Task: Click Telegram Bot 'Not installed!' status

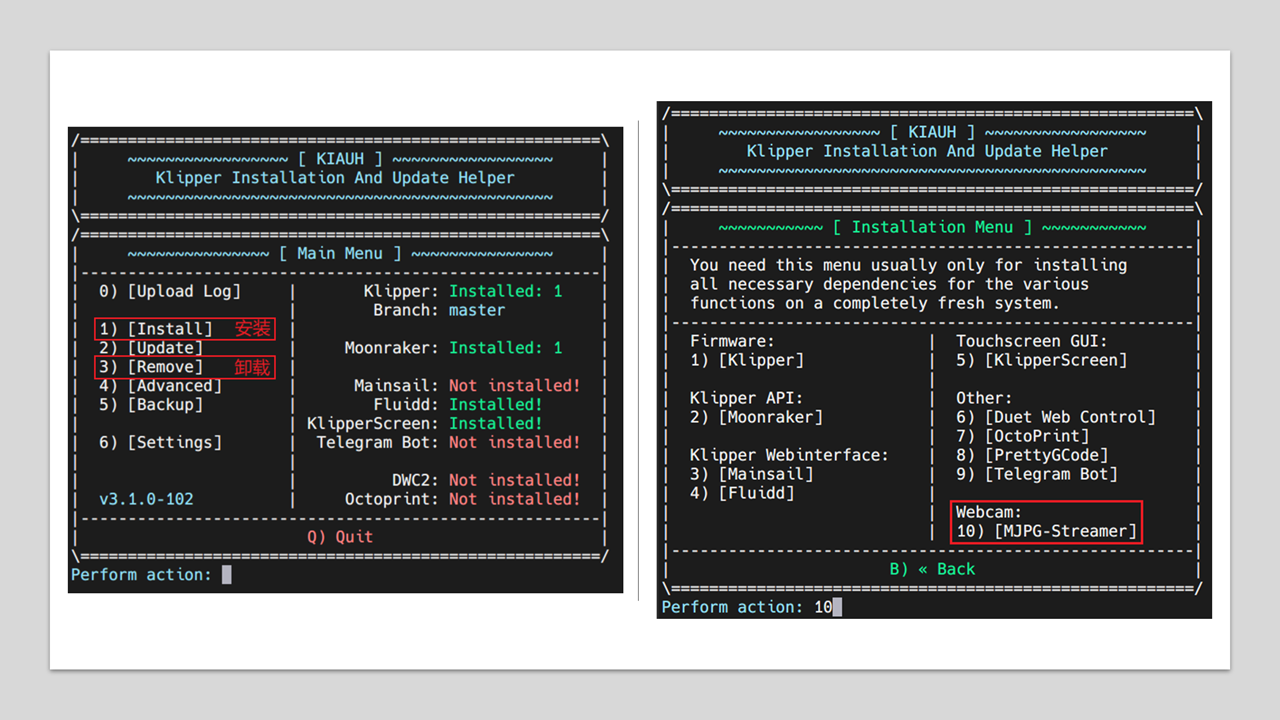Action: [x=515, y=442]
